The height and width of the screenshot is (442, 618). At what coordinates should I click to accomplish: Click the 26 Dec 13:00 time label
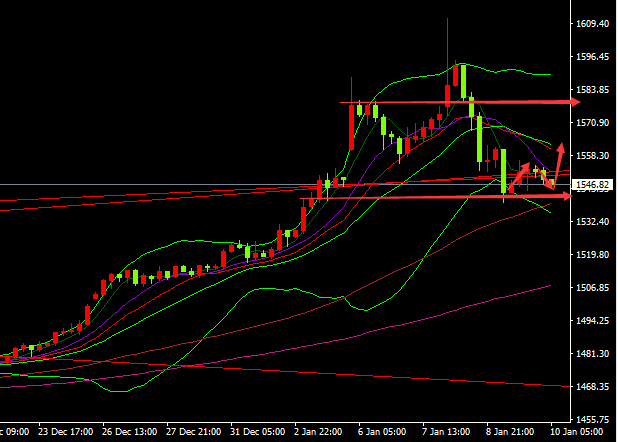click(133, 432)
